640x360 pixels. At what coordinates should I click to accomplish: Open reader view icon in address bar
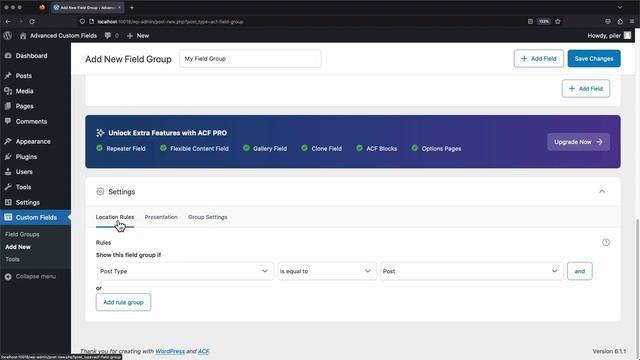(530, 21)
